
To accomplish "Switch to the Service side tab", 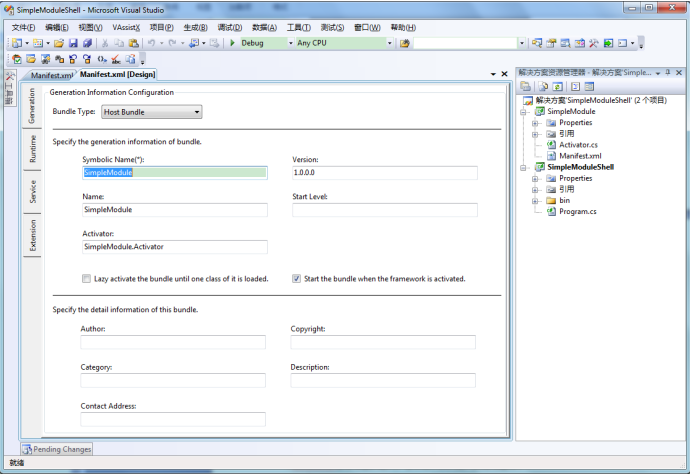I will (x=33, y=192).
